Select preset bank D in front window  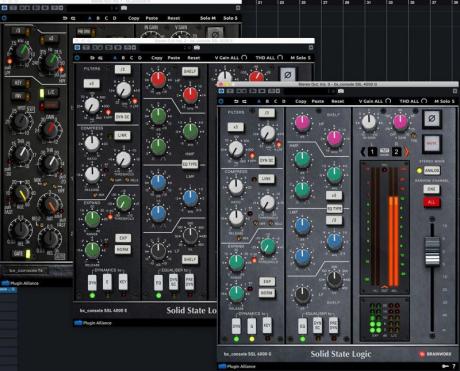(x=284, y=101)
